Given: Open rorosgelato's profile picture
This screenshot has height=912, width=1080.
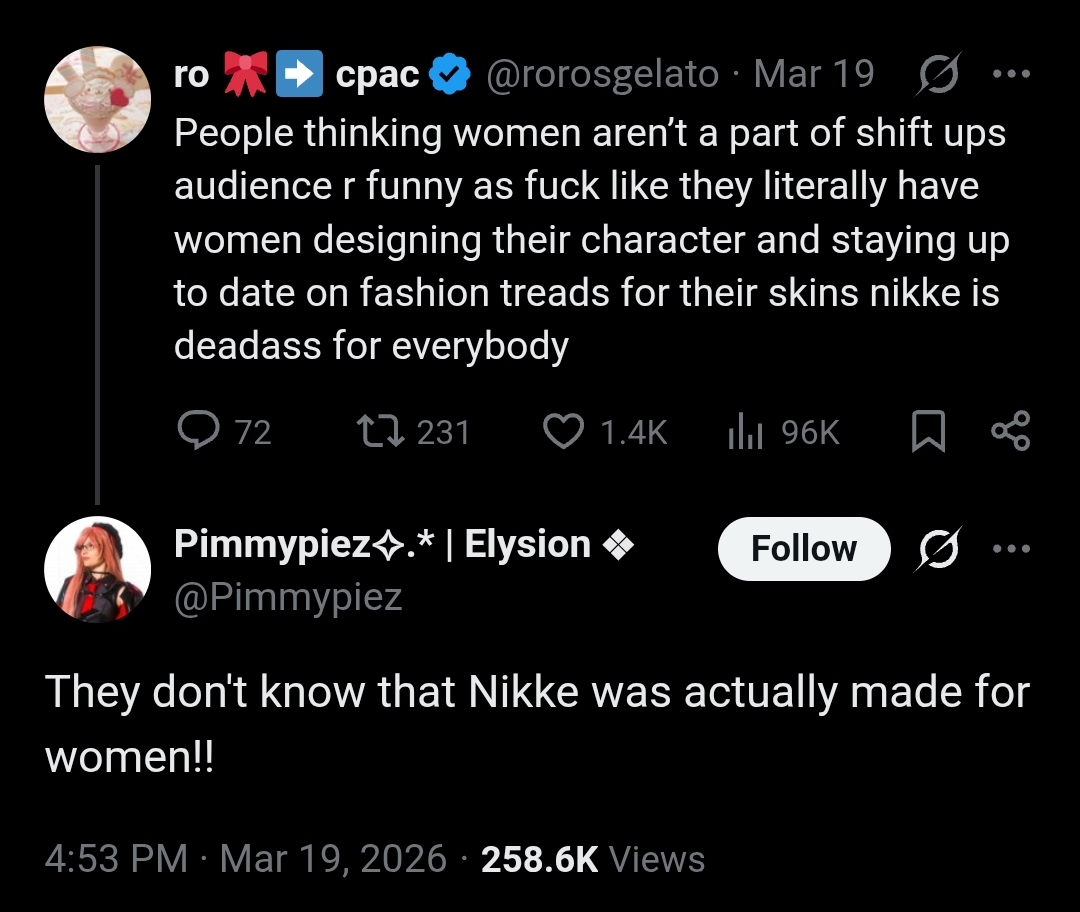Looking at the screenshot, I should coord(98,100).
